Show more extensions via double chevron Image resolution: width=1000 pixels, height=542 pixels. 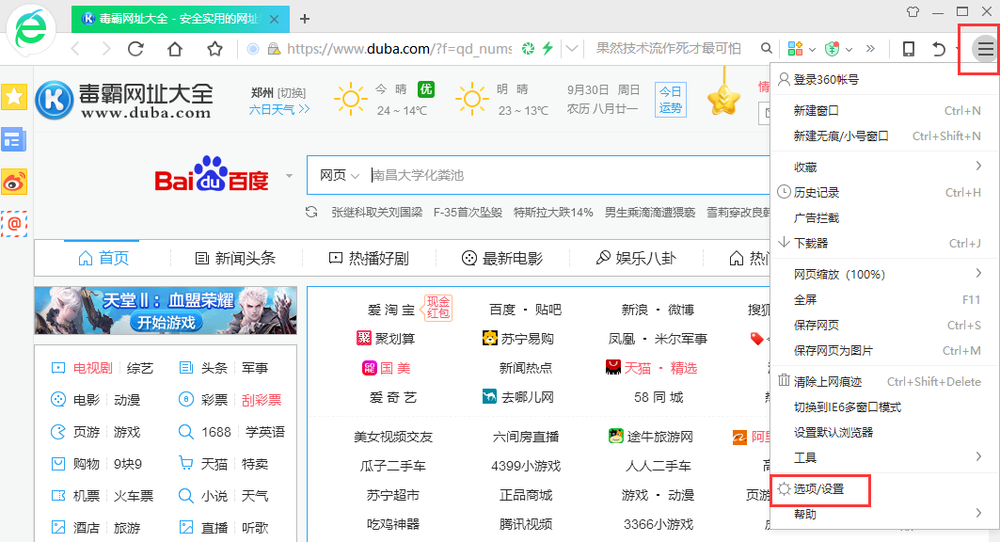pyautogui.click(x=871, y=48)
